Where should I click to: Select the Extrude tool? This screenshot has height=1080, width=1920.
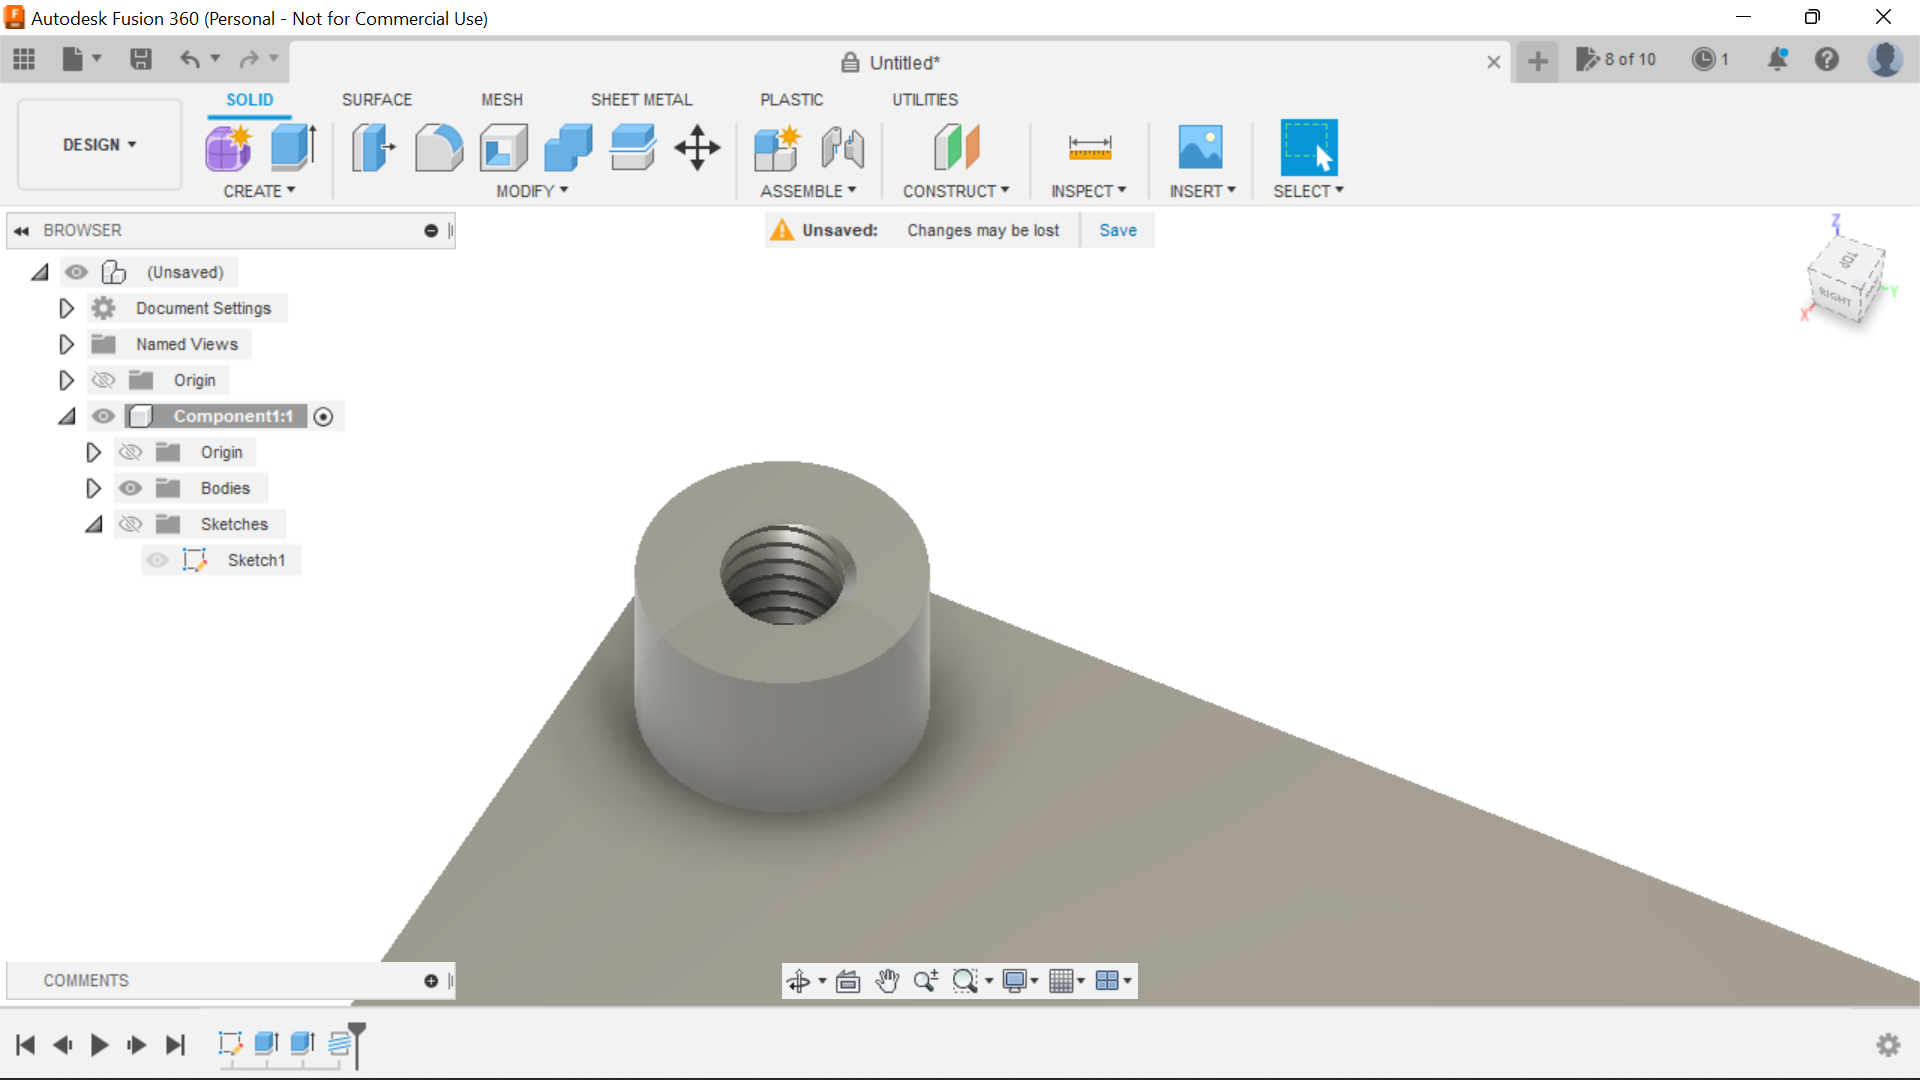pos(294,148)
